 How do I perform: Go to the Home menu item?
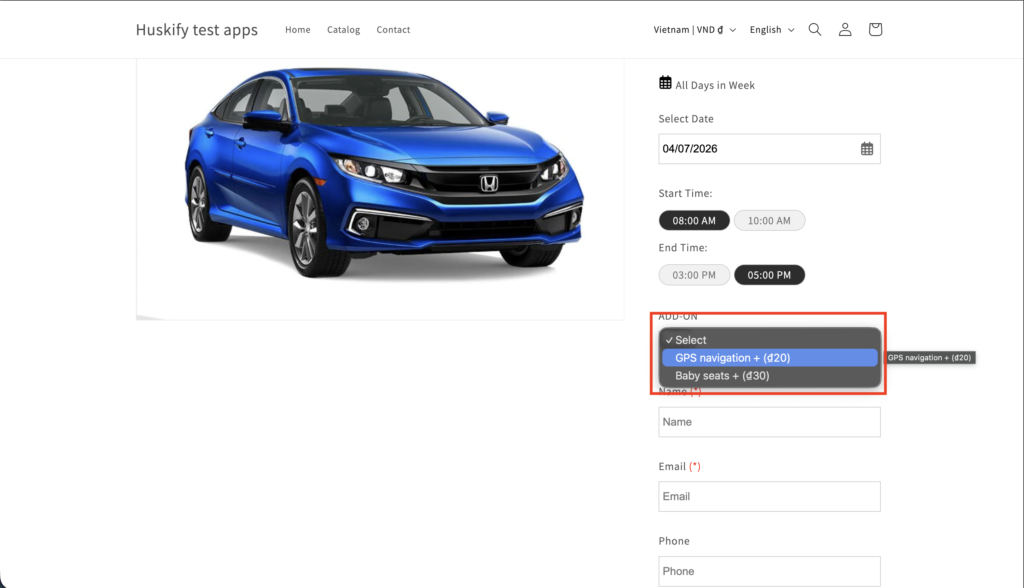tap(298, 30)
